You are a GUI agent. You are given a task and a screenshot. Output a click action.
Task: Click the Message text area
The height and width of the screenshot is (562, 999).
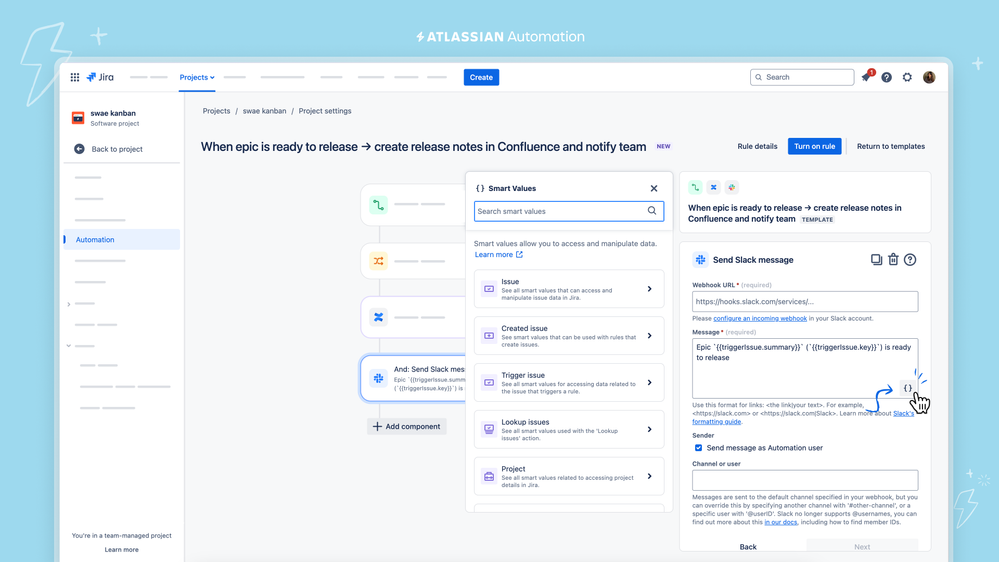tap(805, 368)
